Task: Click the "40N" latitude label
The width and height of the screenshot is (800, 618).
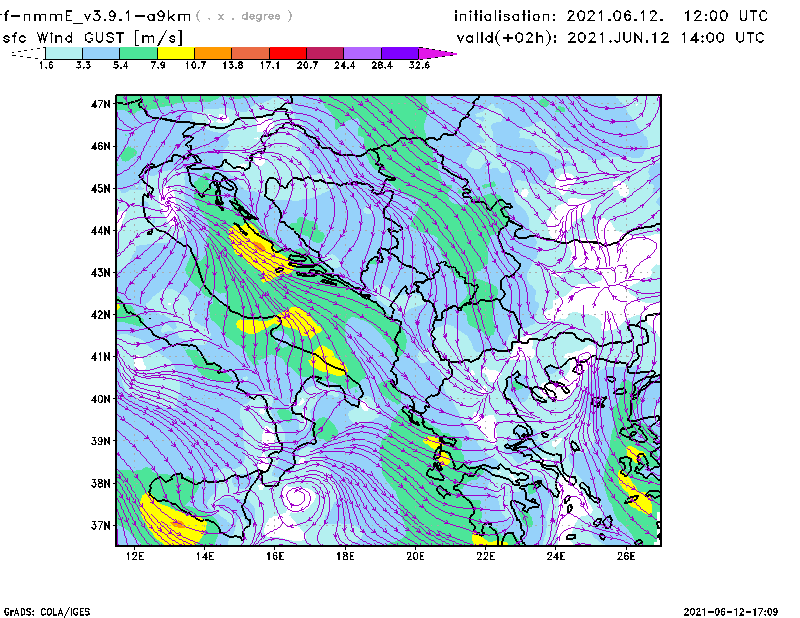Action: (101, 399)
